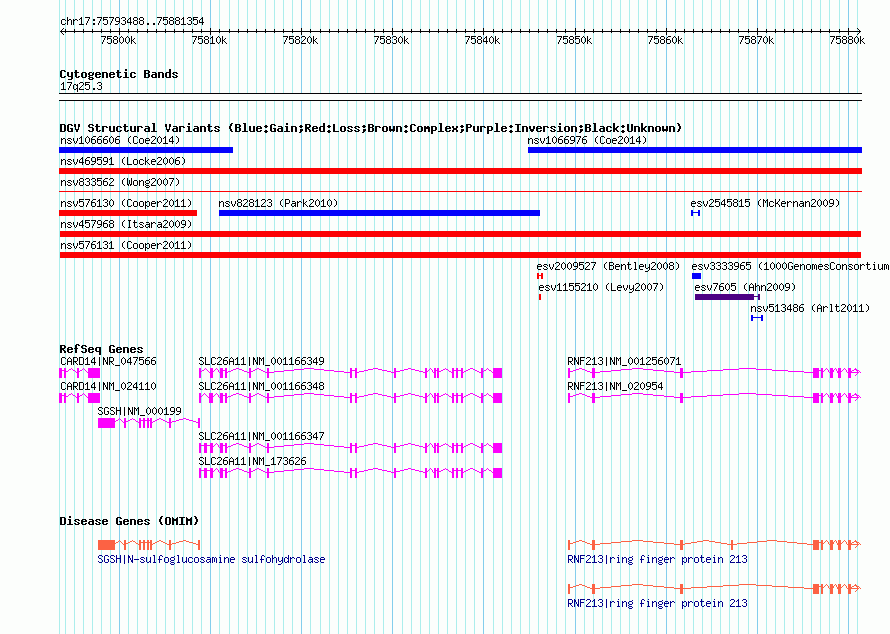This screenshot has height=634, width=890.
Task: Open the nsv828123 (Park2010) label
Action: (278, 203)
